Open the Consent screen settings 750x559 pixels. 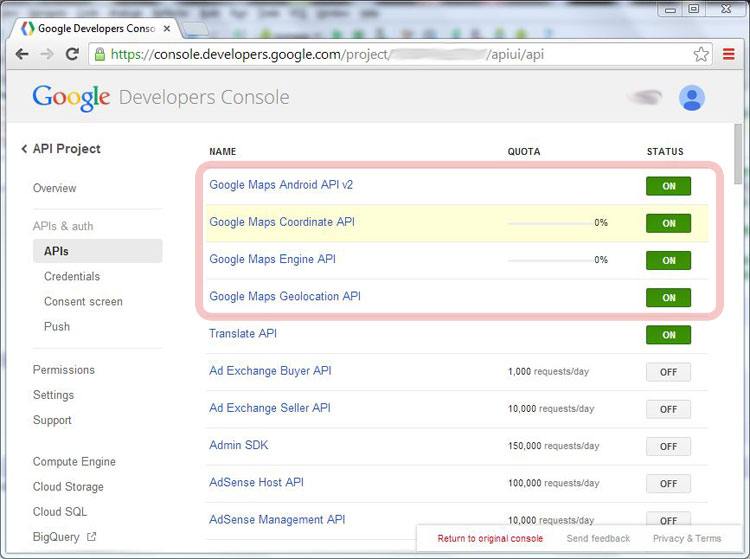pos(83,301)
